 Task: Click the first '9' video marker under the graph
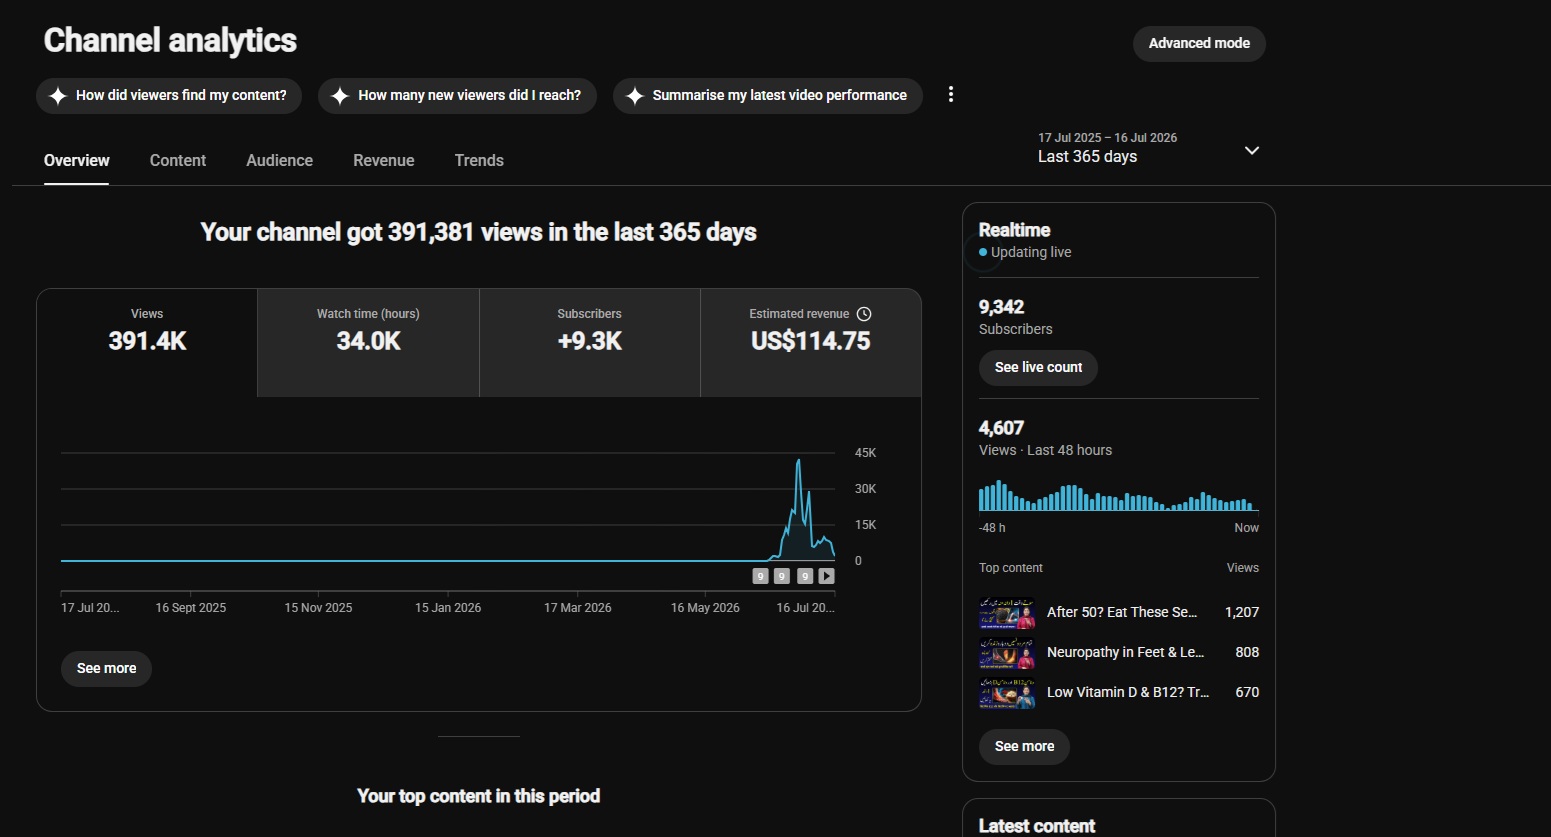[761, 576]
